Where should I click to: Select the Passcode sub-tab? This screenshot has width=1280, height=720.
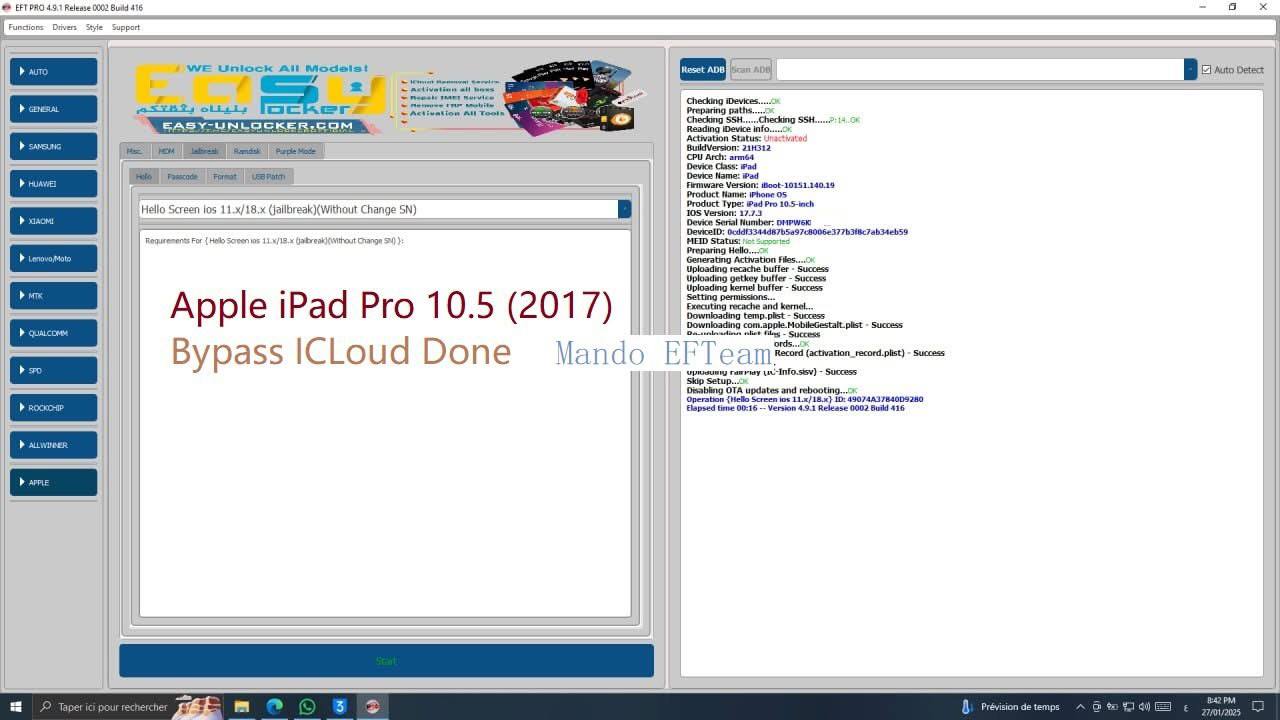[182, 176]
